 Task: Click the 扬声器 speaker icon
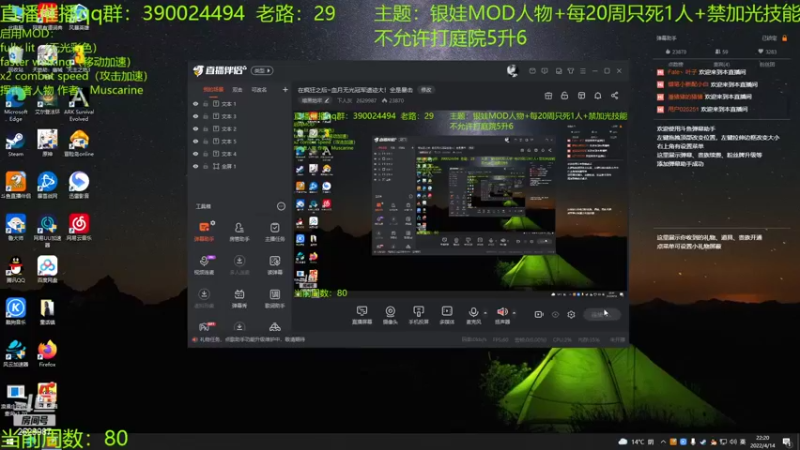tap(502, 312)
